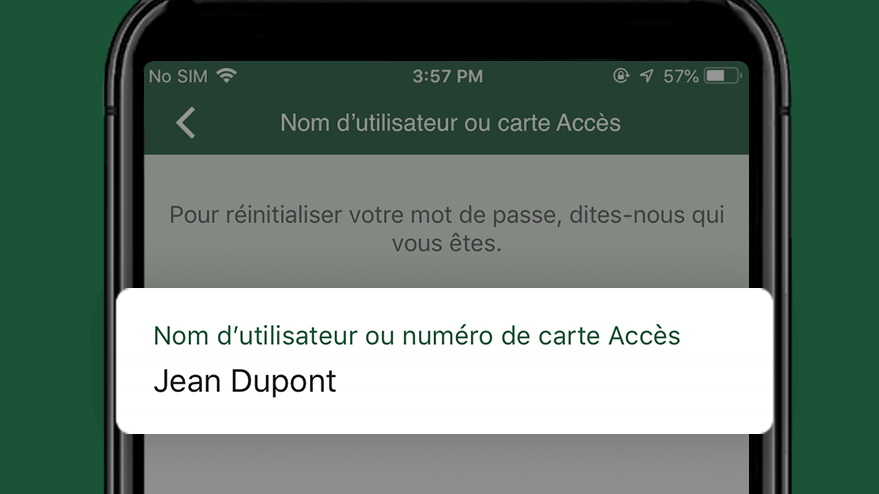This screenshot has height=494, width=879.
Task: Click the word Dupont in the username field
Action: click(x=283, y=381)
